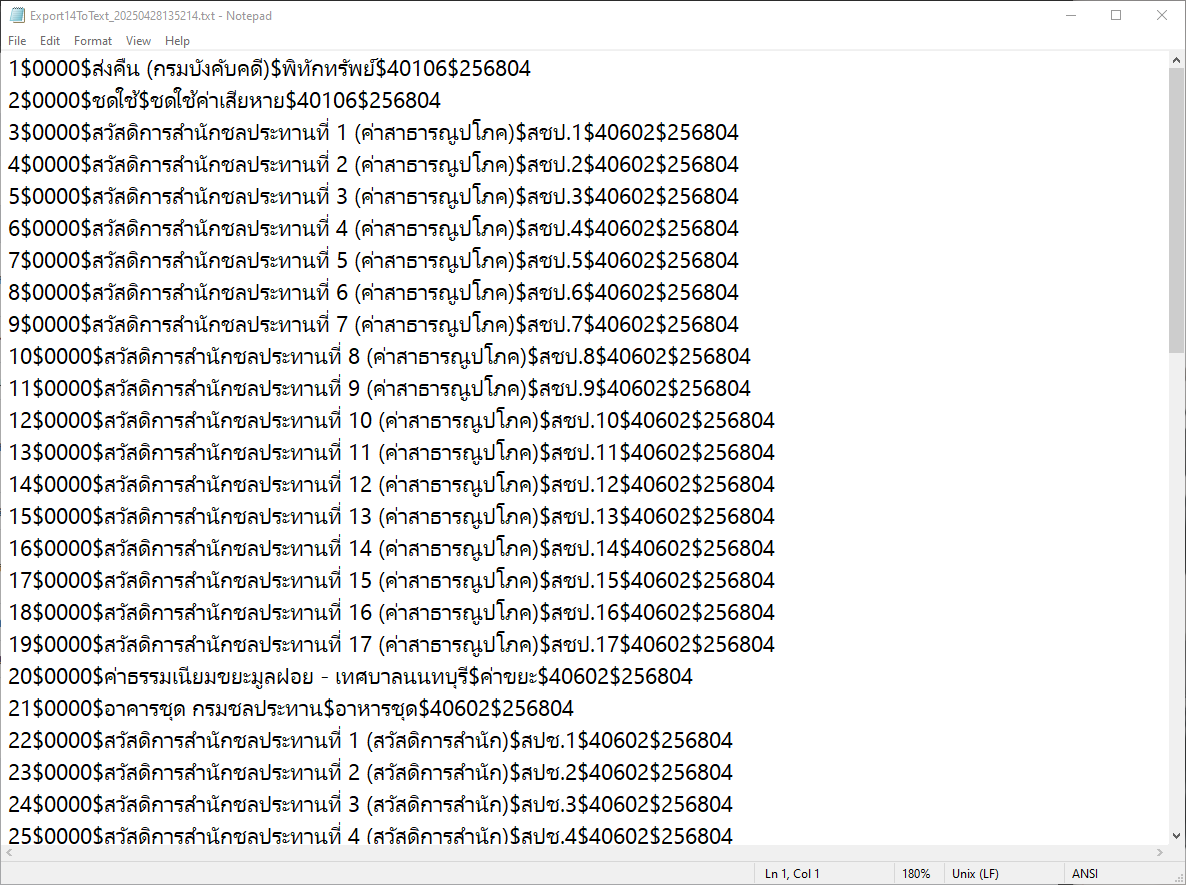Click line 3 ending with สชป.1$40602$256804
The width and height of the screenshot is (1186, 885).
[373, 132]
